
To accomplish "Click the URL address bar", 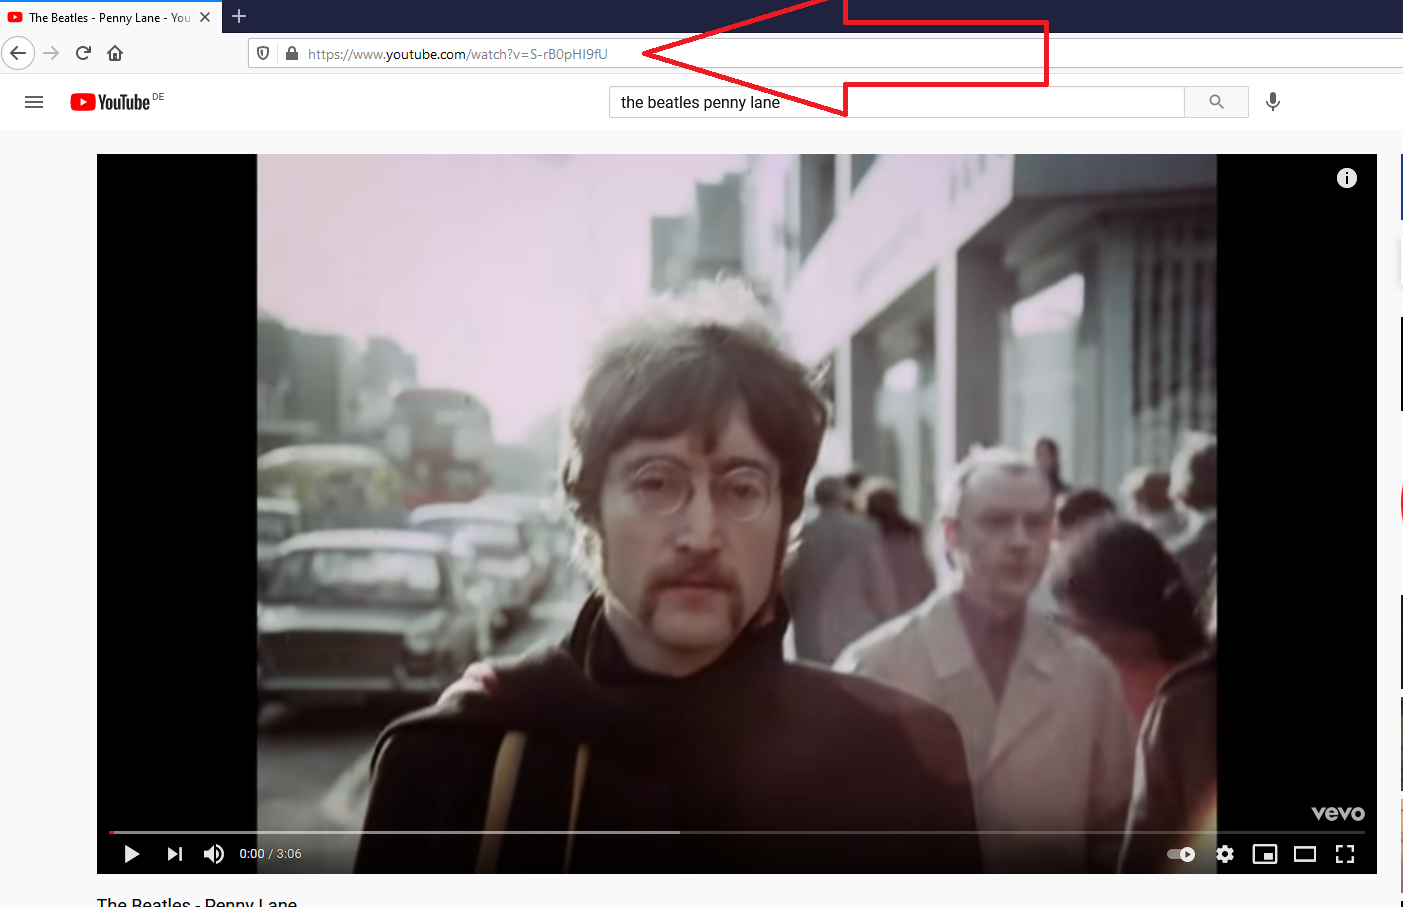I will [825, 54].
